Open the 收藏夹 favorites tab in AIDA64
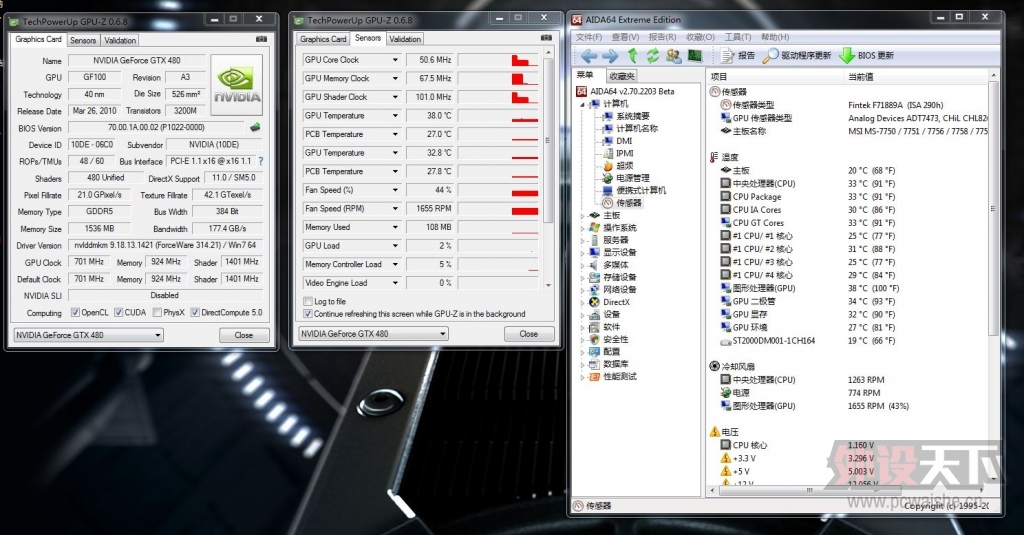 click(x=621, y=76)
